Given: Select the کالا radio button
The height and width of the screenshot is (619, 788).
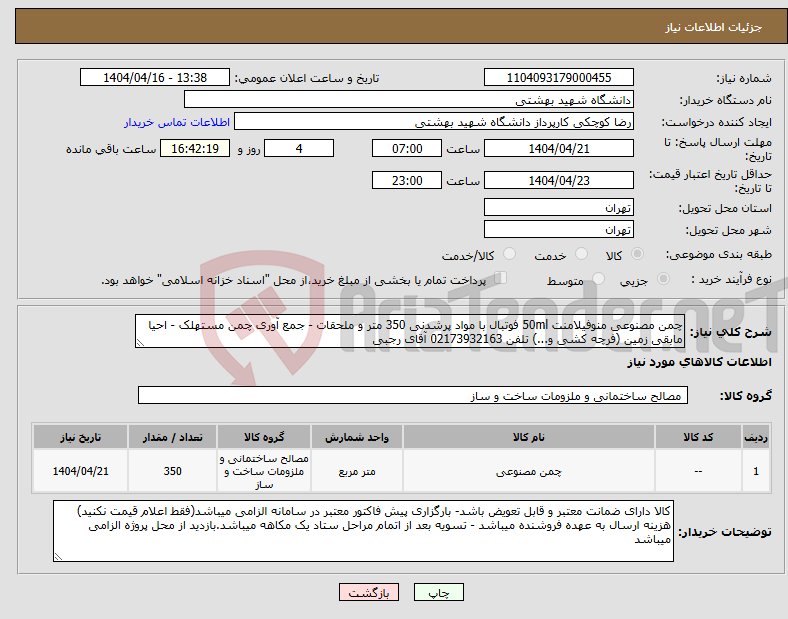Looking at the screenshot, I should coord(637,254).
